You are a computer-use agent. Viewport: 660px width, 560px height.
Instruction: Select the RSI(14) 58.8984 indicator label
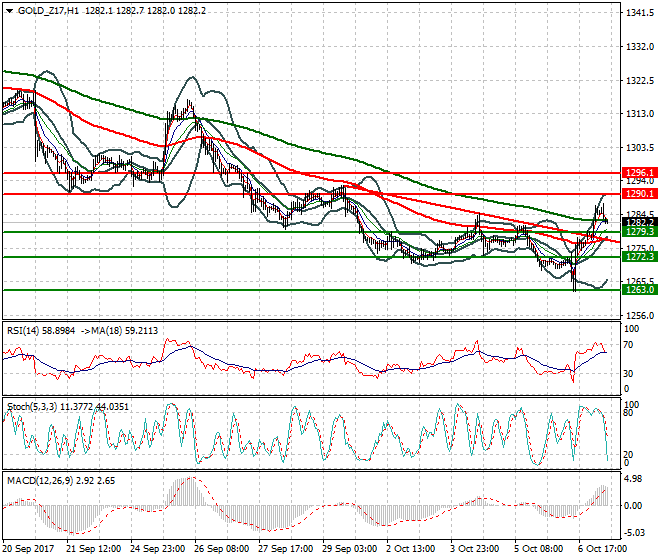pyautogui.click(x=41, y=331)
